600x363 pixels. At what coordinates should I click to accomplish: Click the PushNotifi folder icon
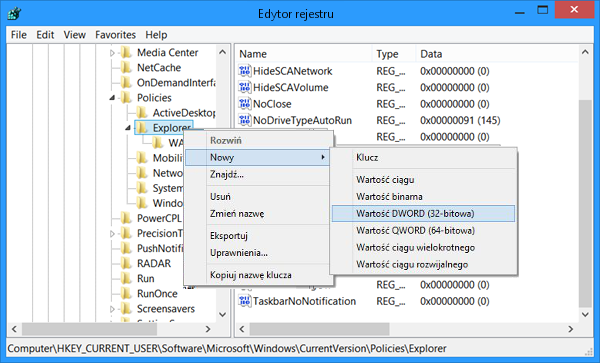[126, 248]
